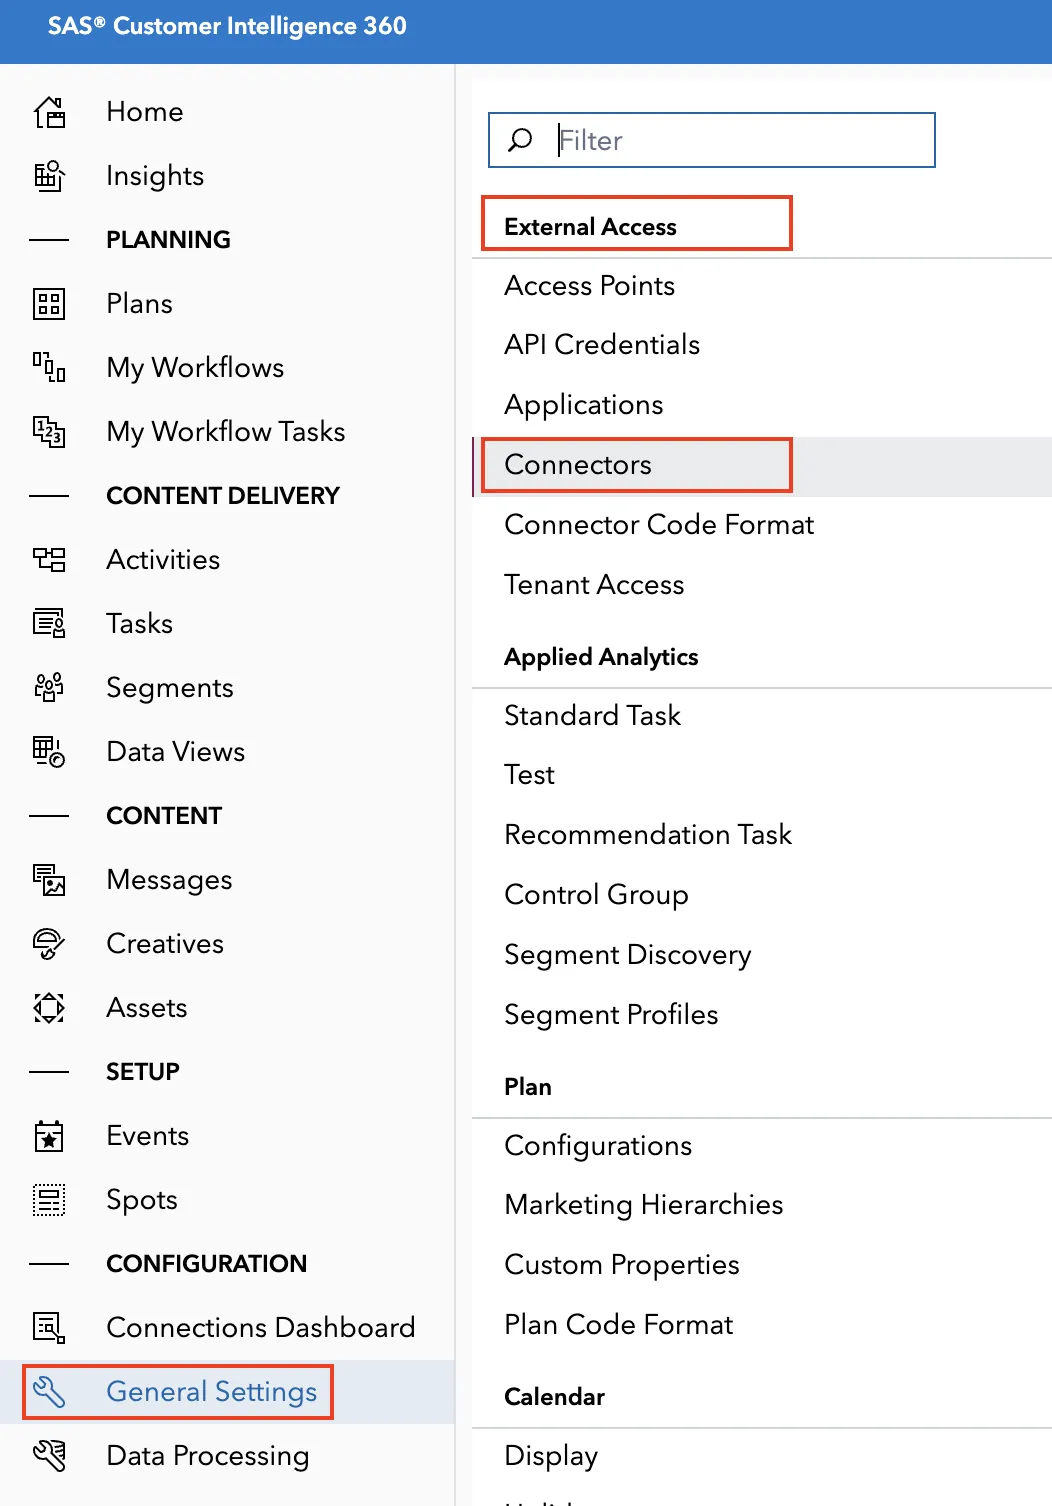Select Access Points setting
This screenshot has height=1506, width=1052.
(x=590, y=286)
